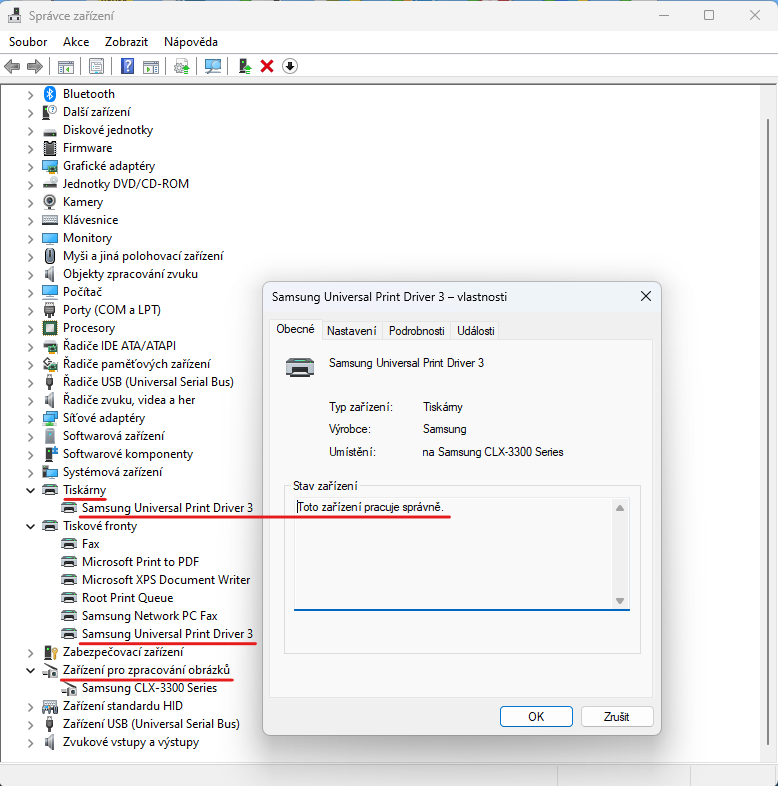Close the Samsung driver properties dialog
Image resolution: width=778 pixels, height=786 pixels.
646,296
